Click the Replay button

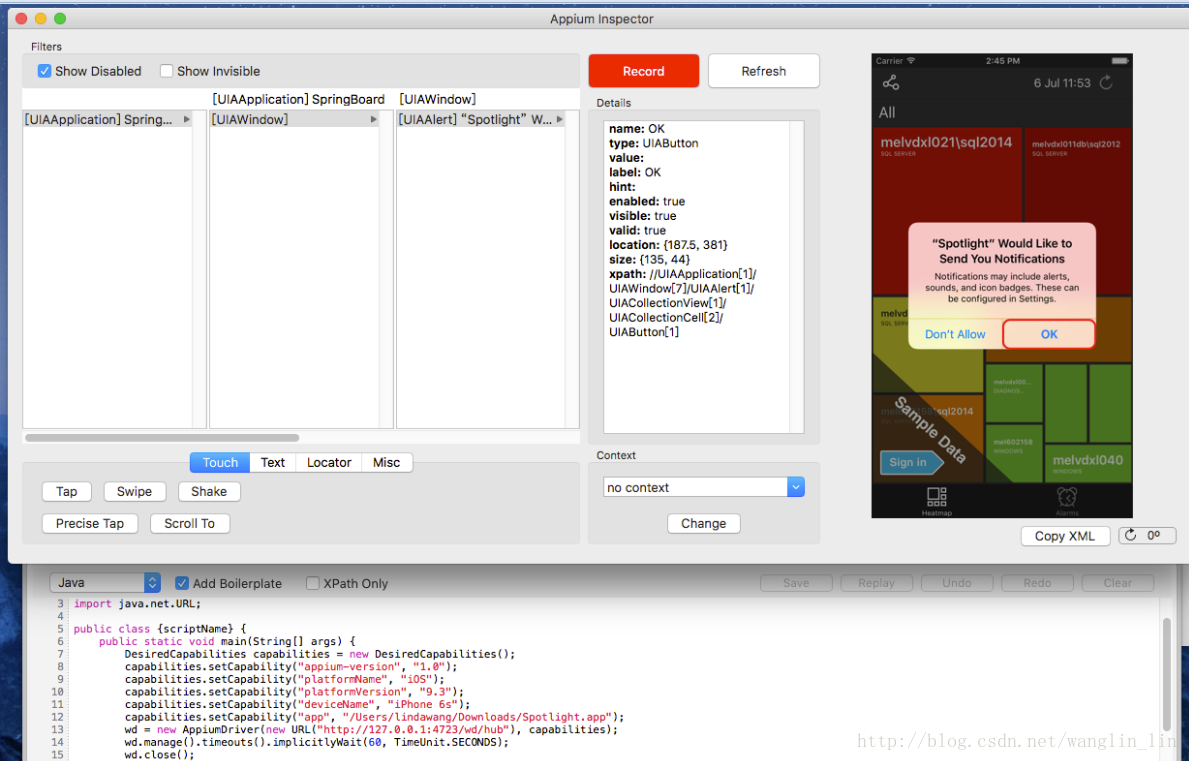(877, 583)
